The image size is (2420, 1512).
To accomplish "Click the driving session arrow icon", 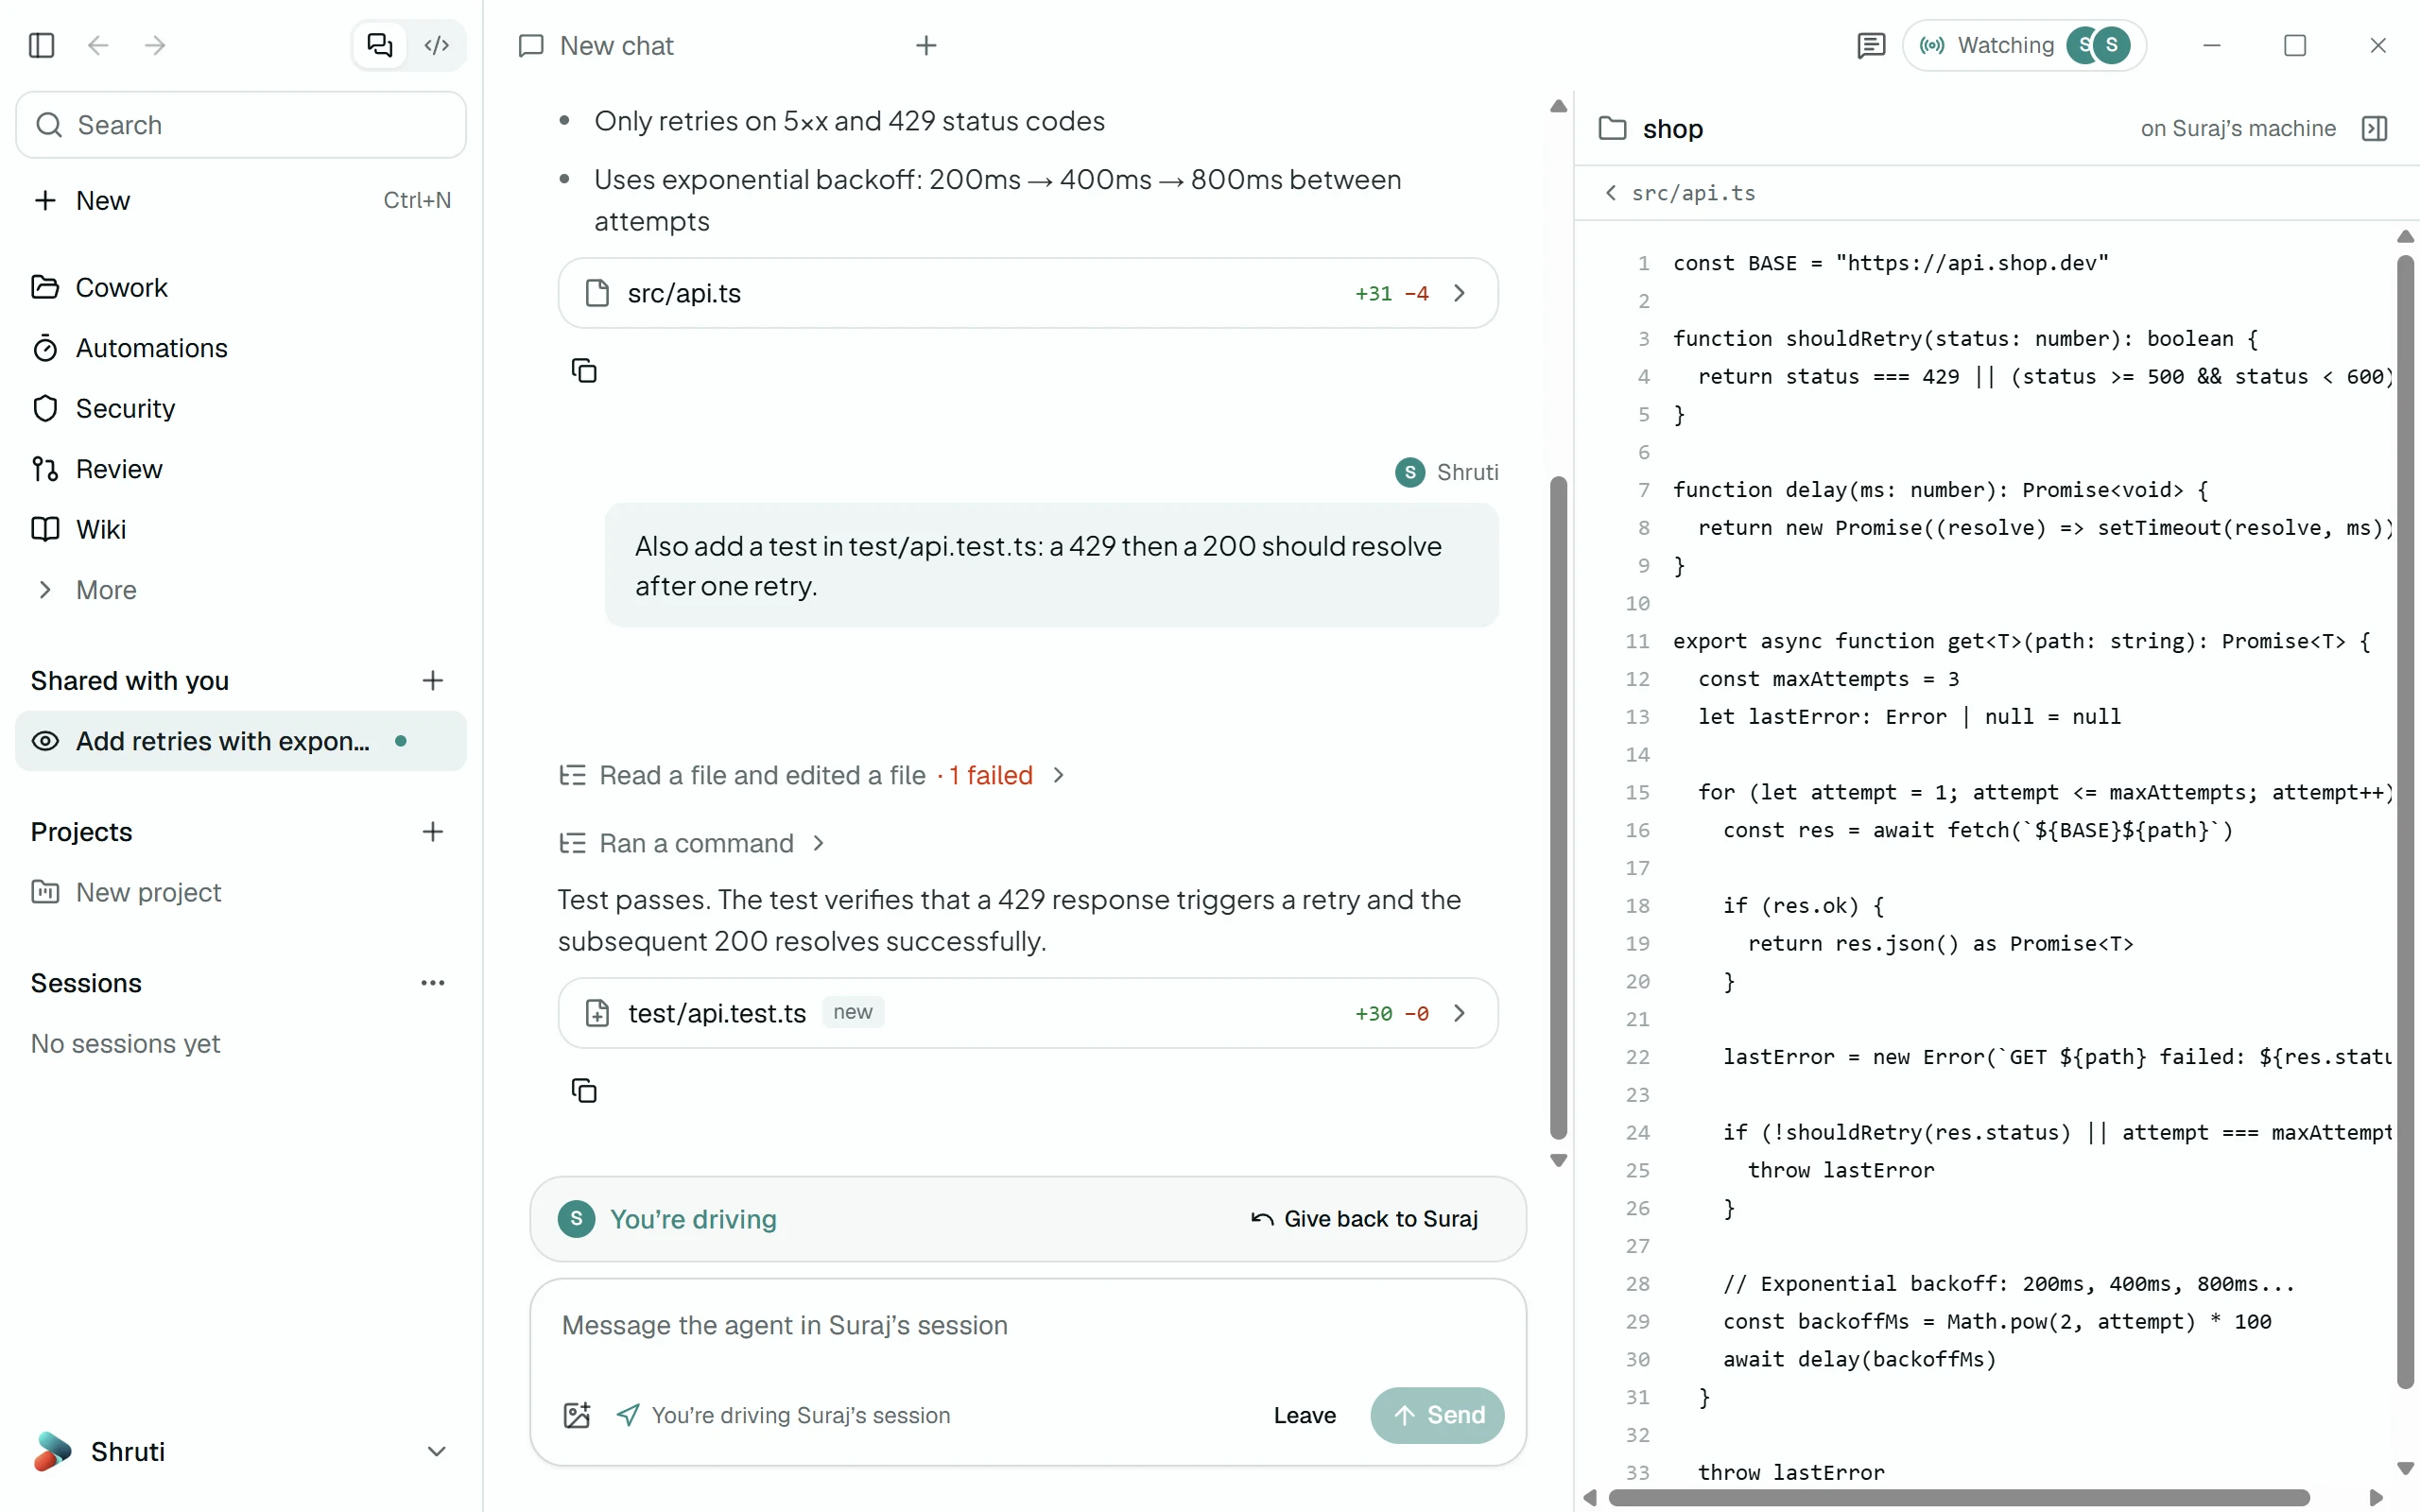I will pyautogui.click(x=628, y=1415).
